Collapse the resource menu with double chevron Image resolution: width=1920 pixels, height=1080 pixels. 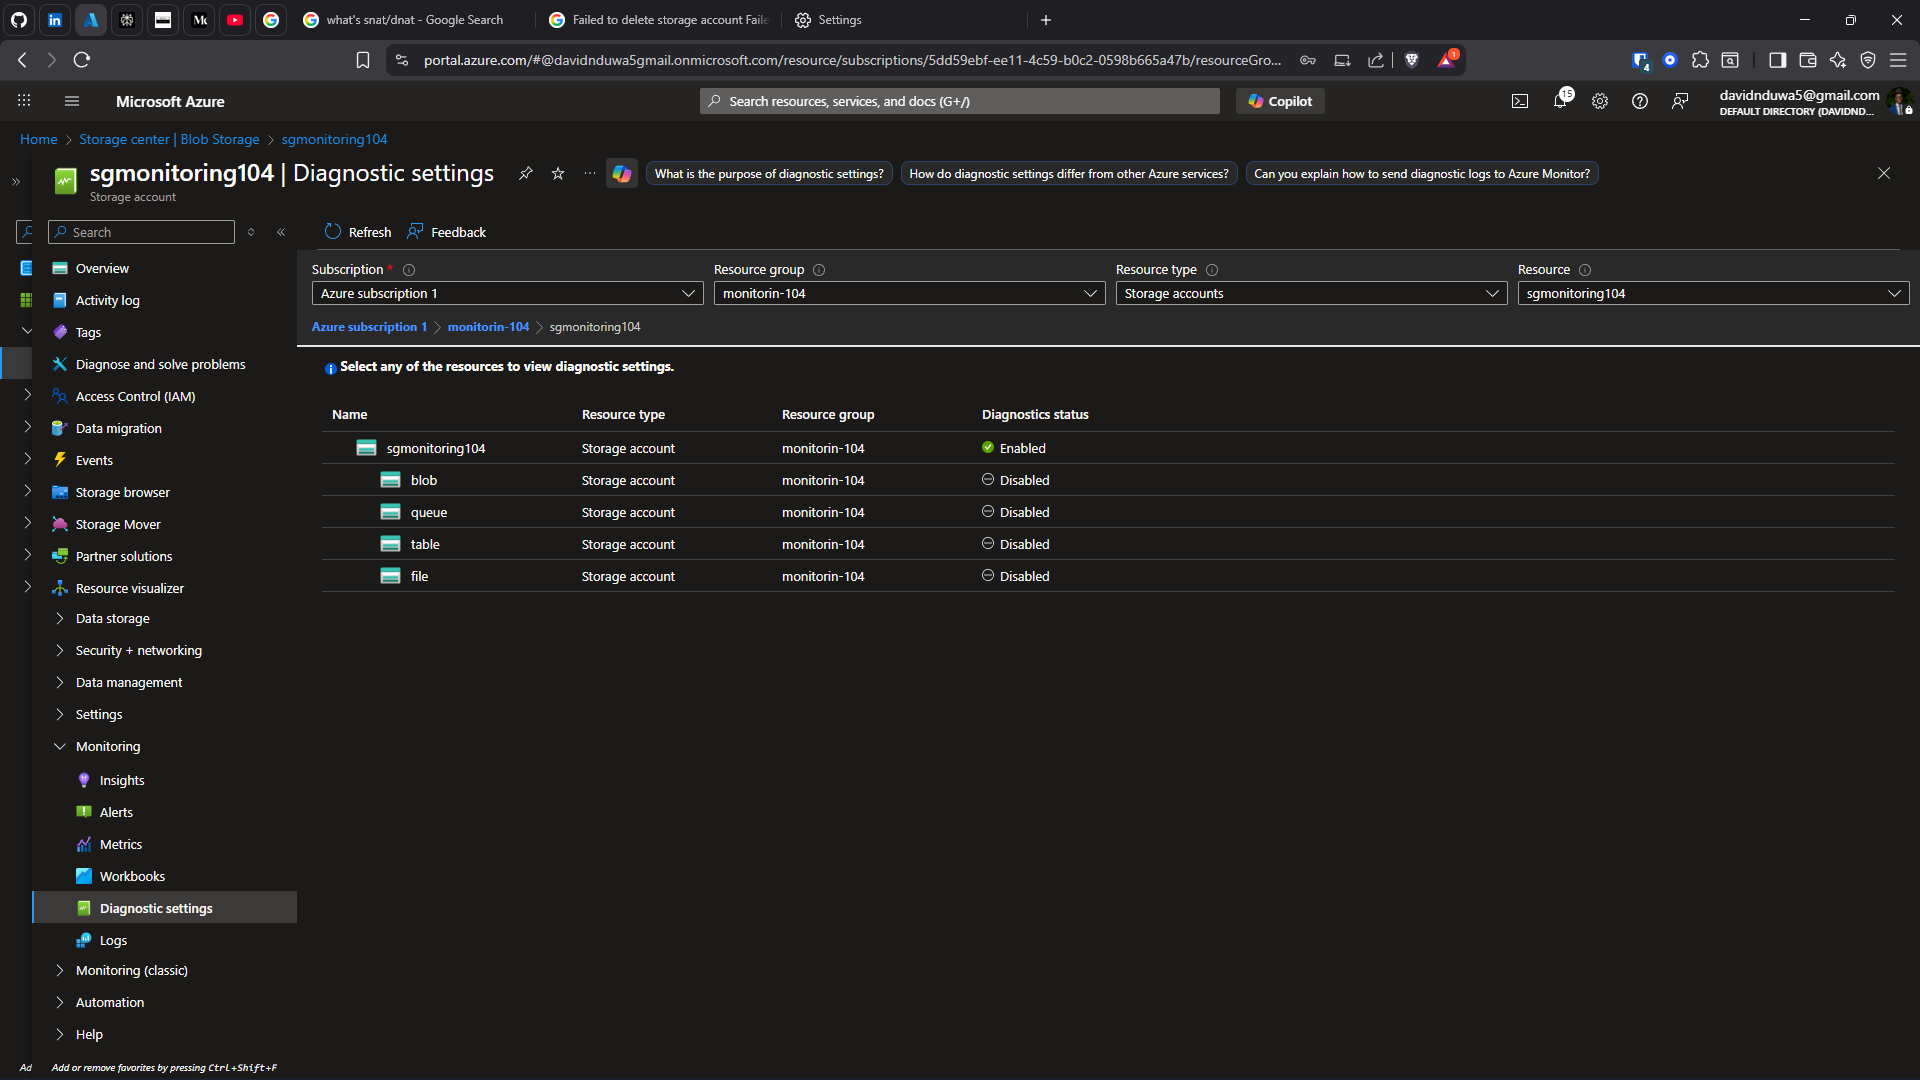(x=281, y=232)
